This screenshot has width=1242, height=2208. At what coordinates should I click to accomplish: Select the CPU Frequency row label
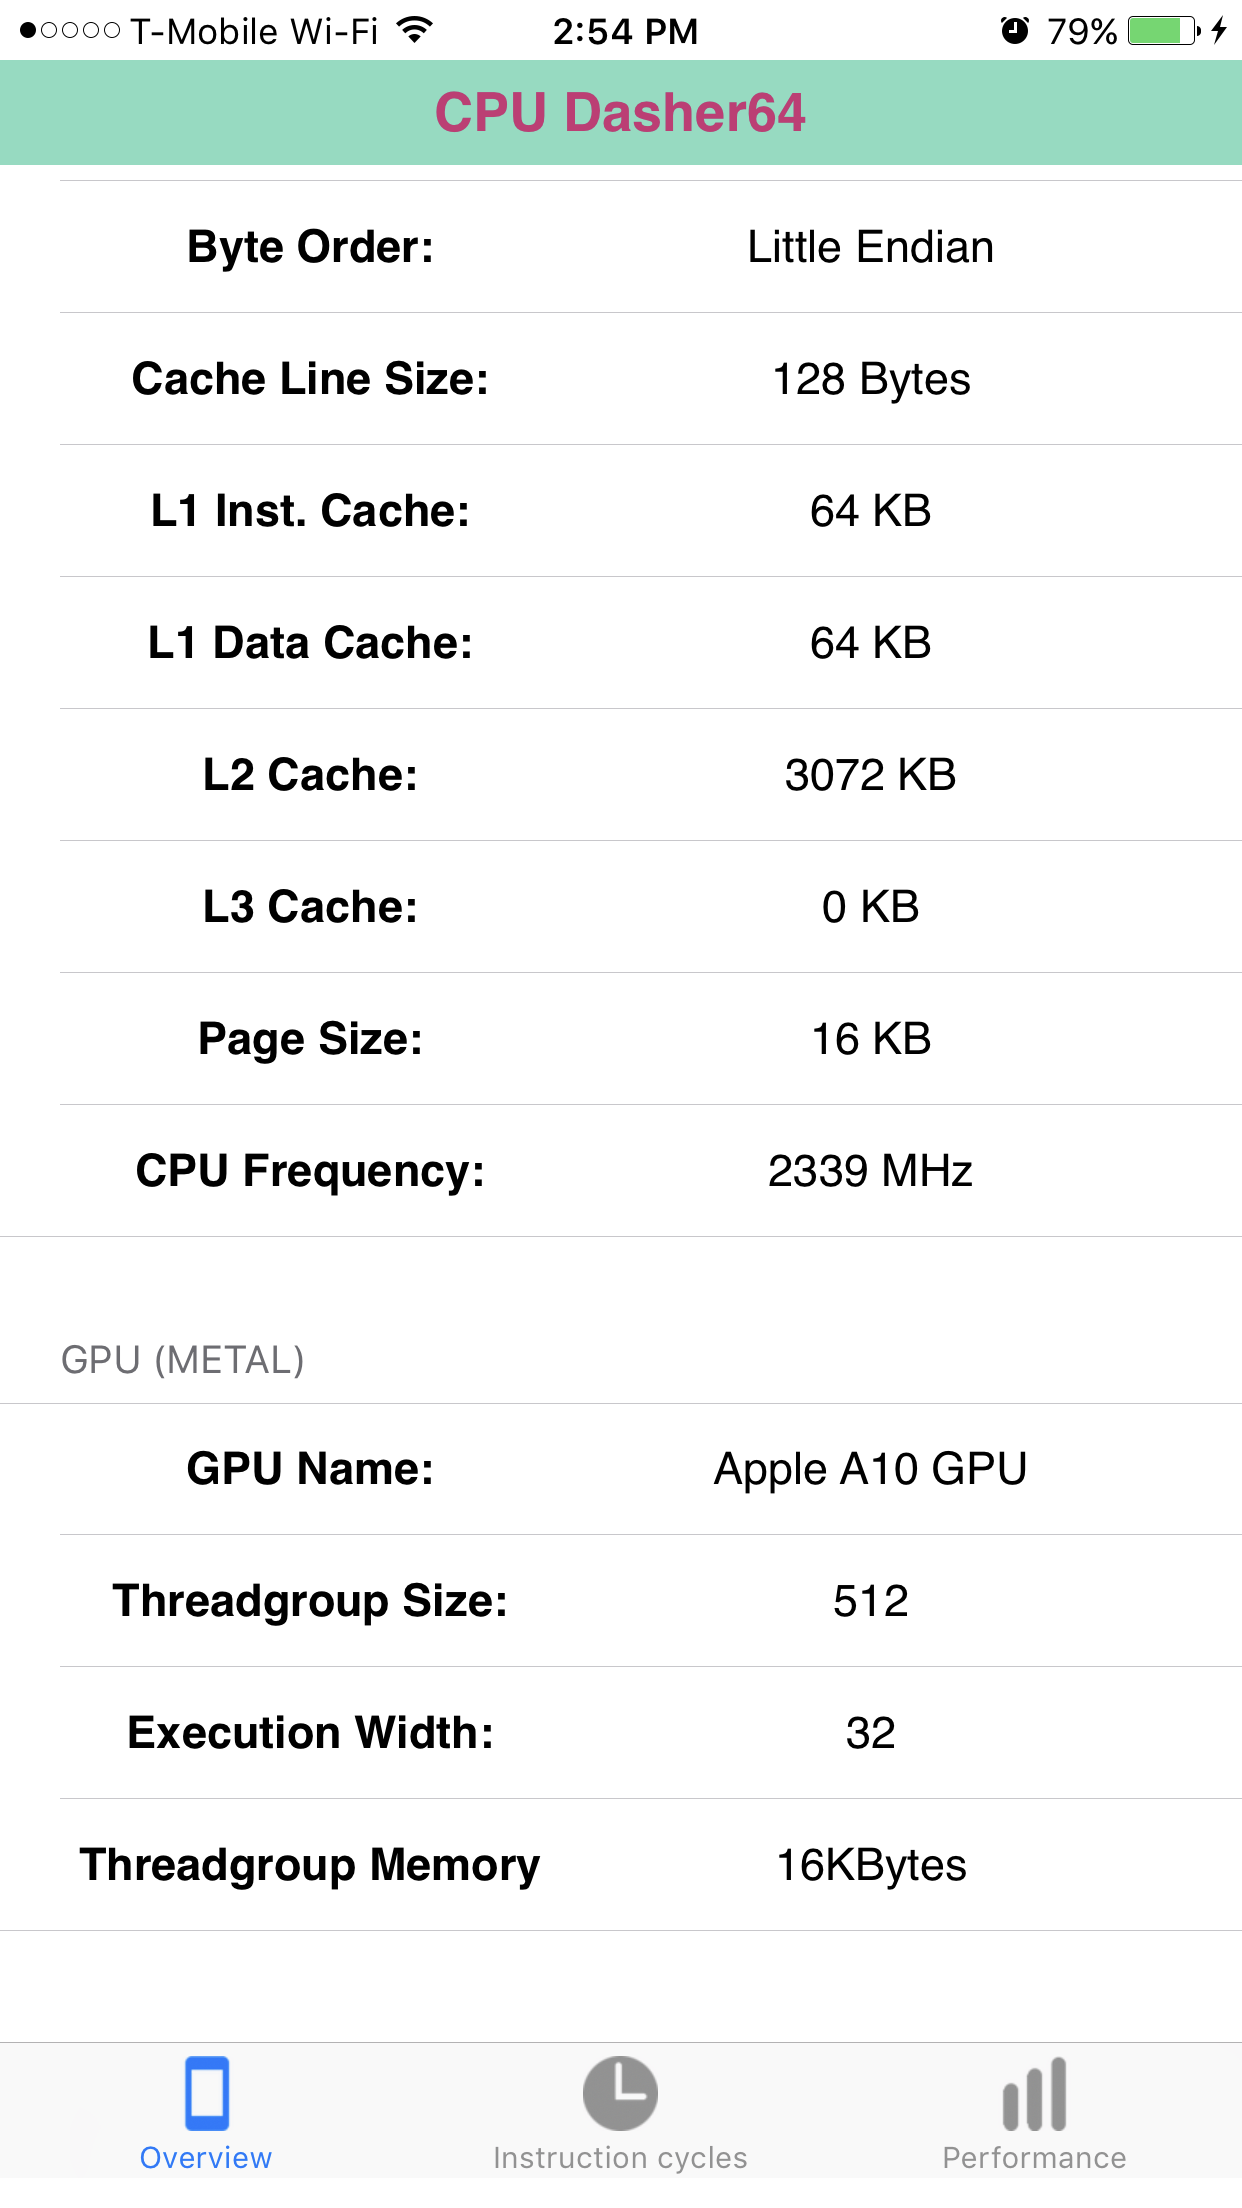(x=311, y=1171)
